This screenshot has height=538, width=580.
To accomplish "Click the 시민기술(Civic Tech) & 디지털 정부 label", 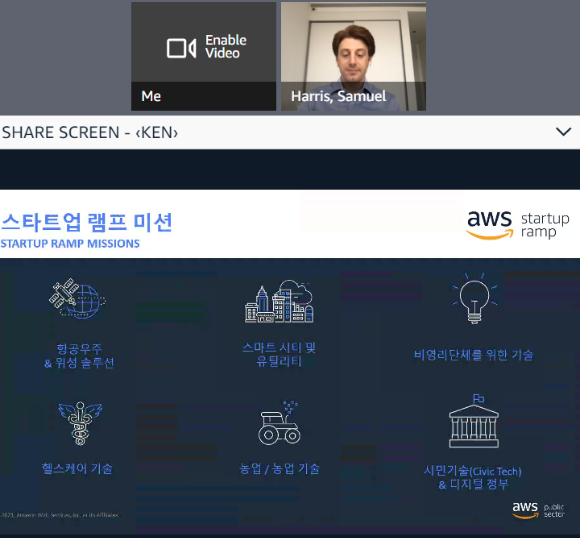I will tap(473, 478).
